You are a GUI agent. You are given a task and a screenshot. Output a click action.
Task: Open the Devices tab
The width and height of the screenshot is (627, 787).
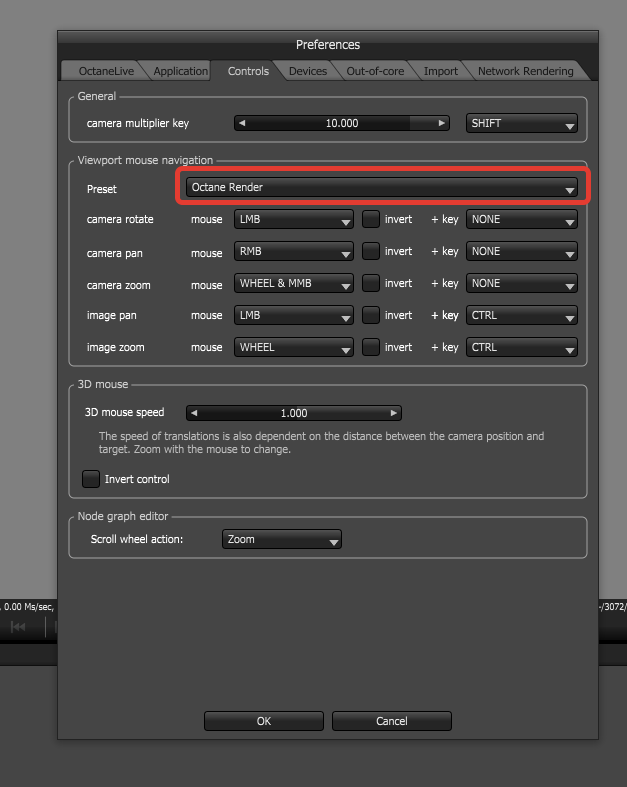[308, 71]
